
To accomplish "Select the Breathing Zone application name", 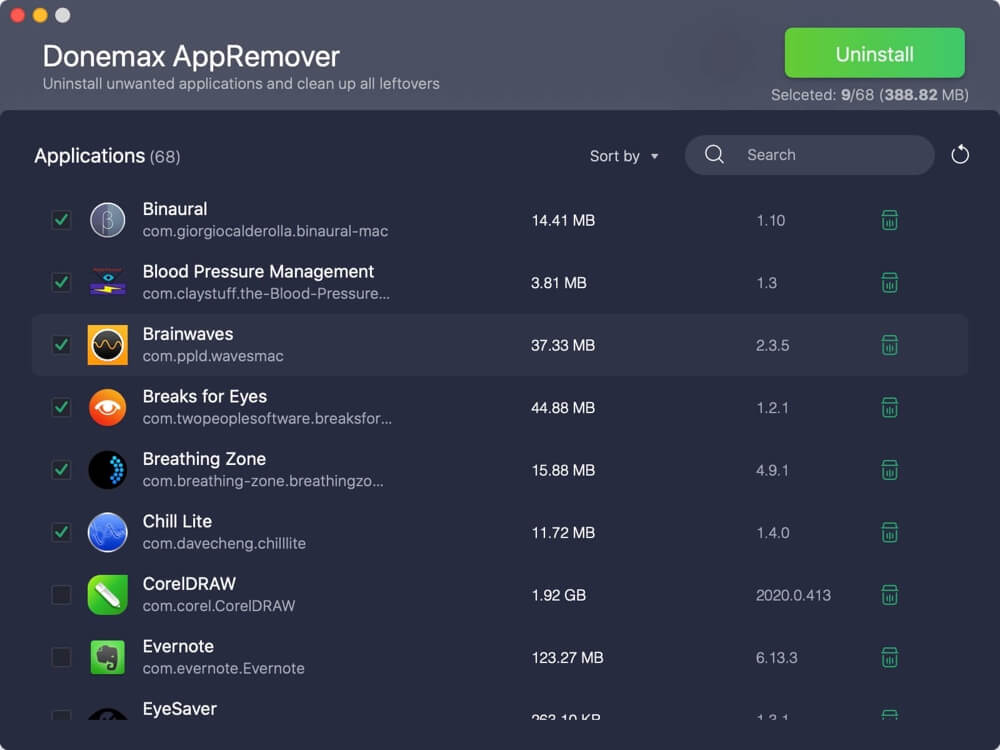I will pos(204,459).
